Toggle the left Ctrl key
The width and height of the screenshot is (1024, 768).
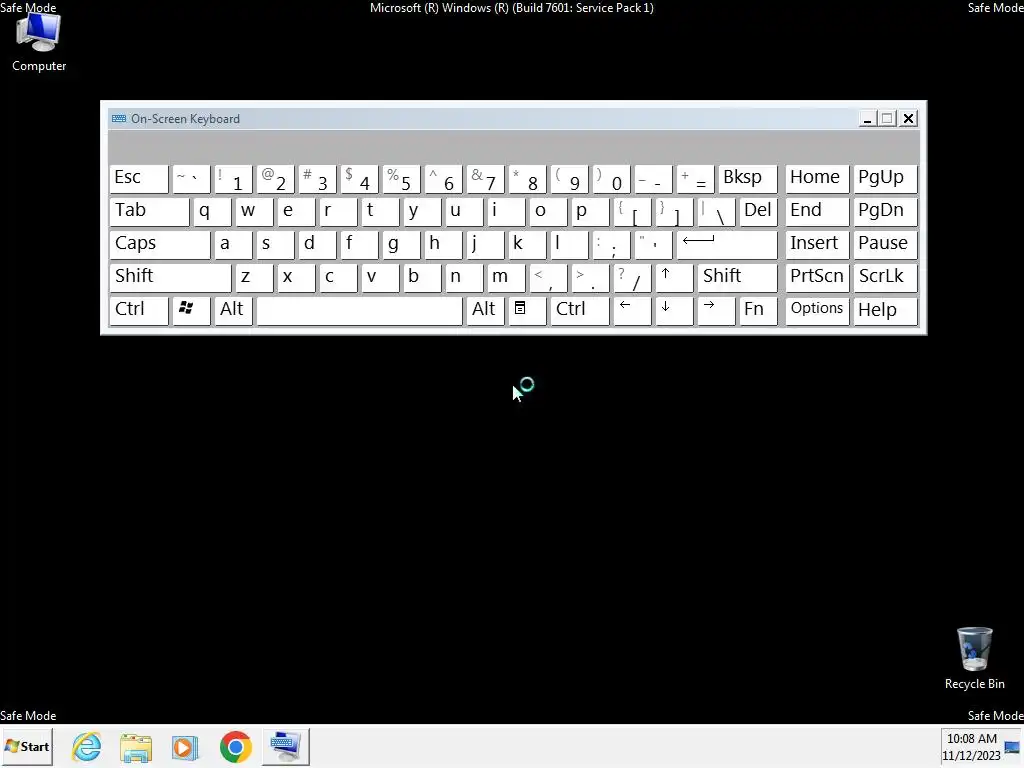pyautogui.click(x=138, y=310)
